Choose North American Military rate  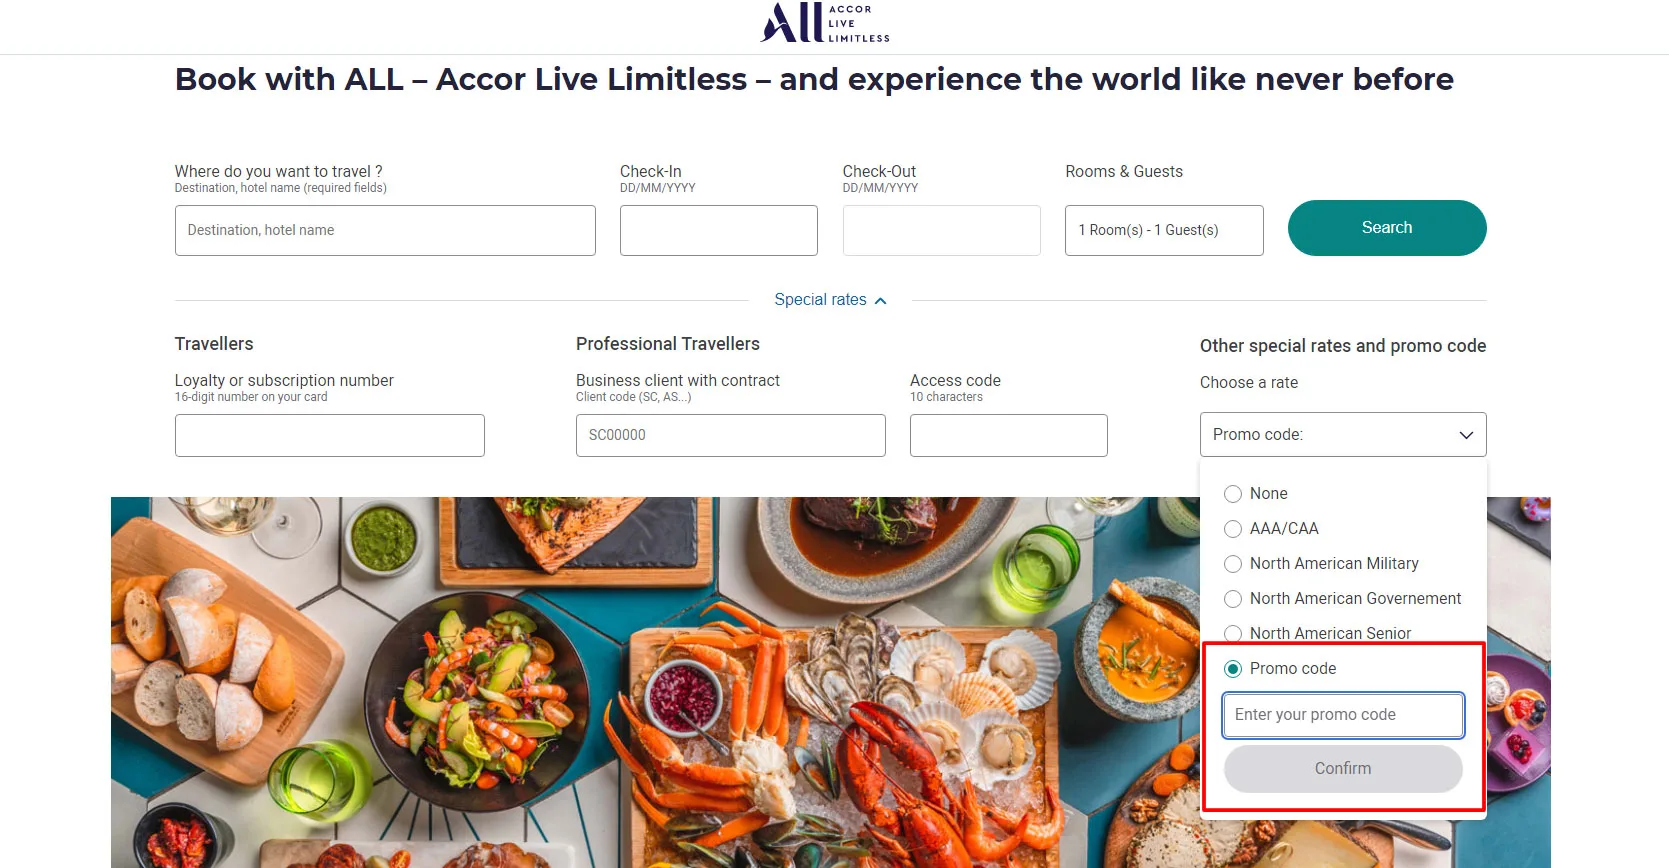[x=1233, y=564]
